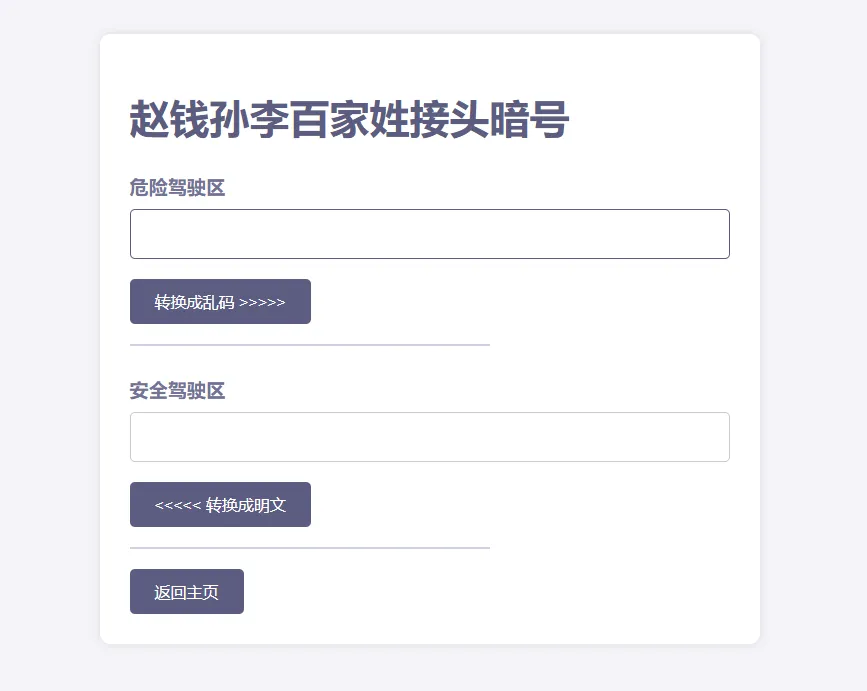Click the 危险驾驶区 section label
This screenshot has height=691, width=867.
coord(177,187)
